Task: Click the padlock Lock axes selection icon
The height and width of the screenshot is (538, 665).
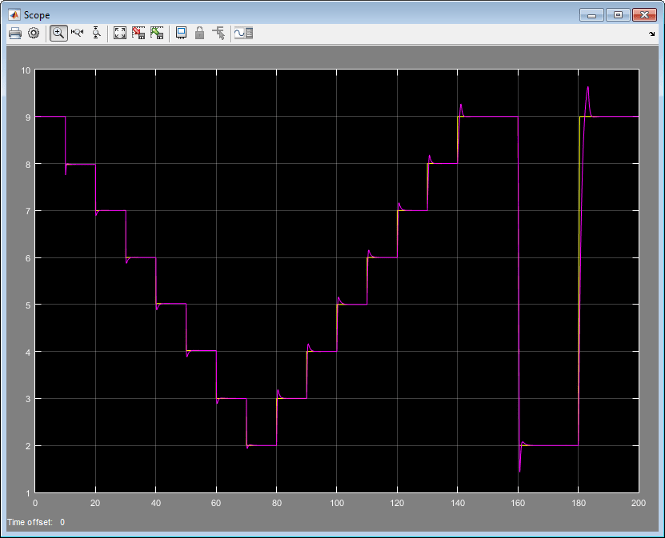Action: pos(199,33)
